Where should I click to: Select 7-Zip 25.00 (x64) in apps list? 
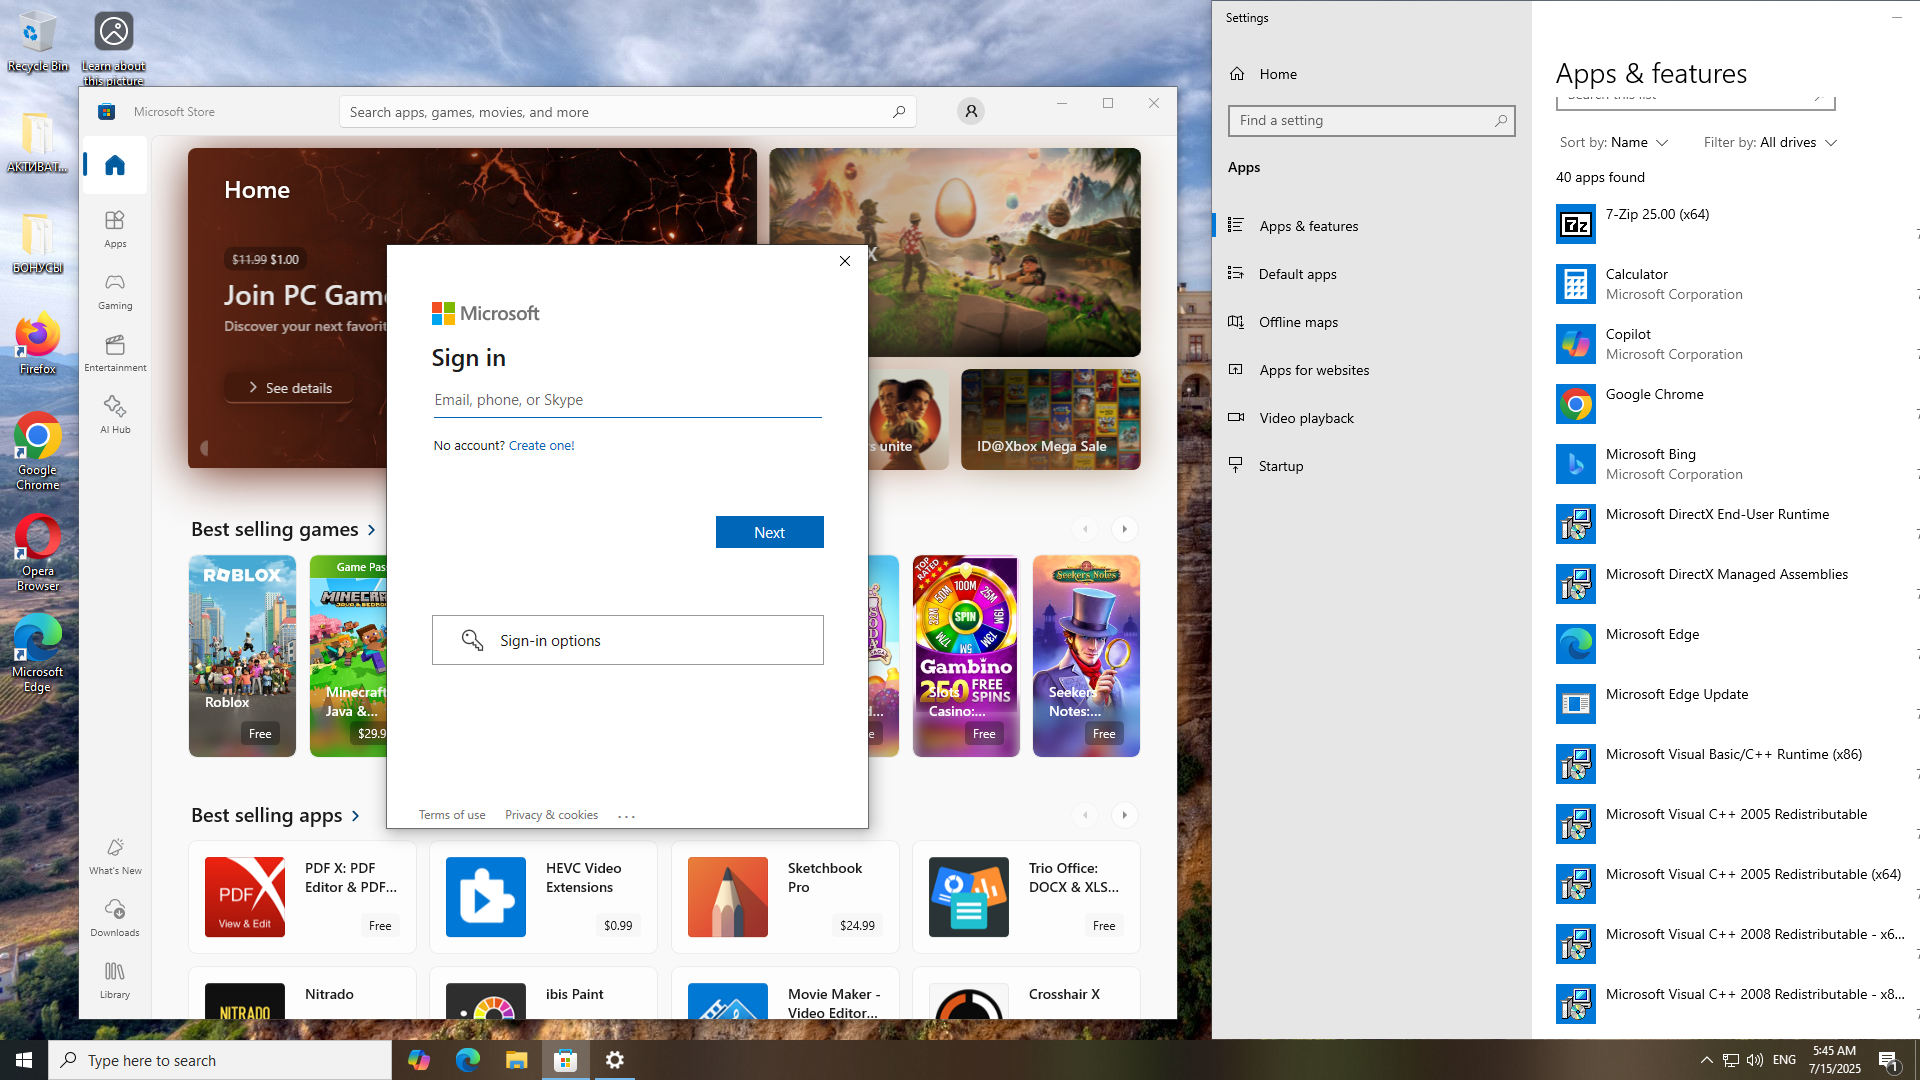click(x=1738, y=224)
